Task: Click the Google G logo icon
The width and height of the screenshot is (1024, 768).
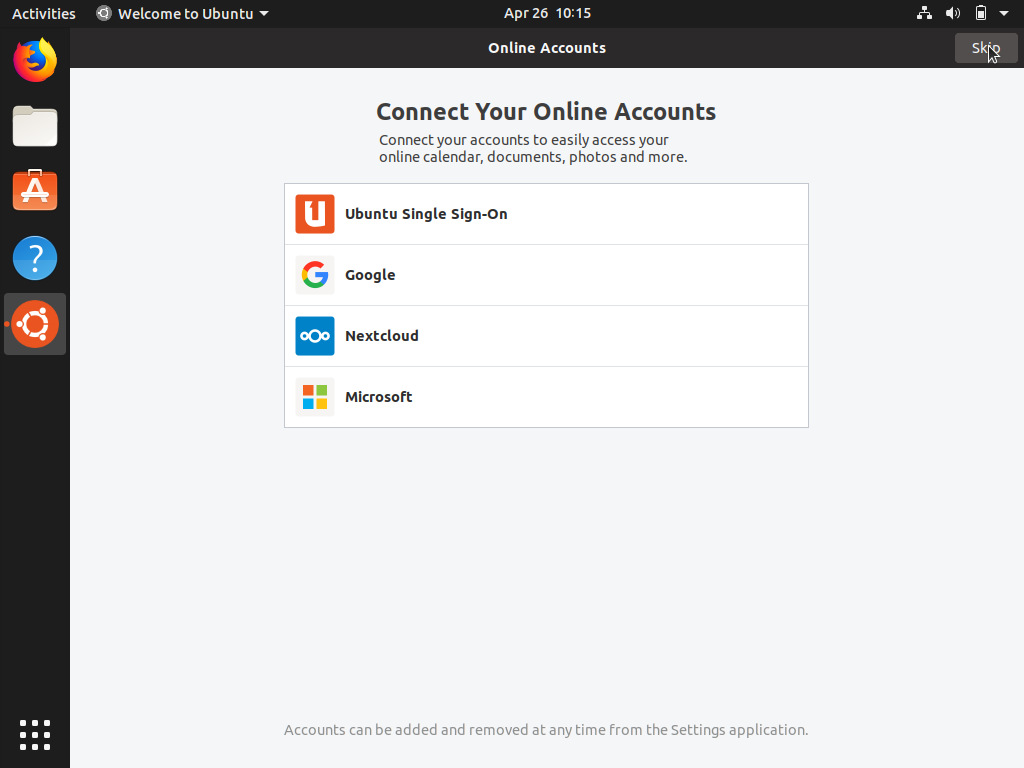Action: point(315,275)
